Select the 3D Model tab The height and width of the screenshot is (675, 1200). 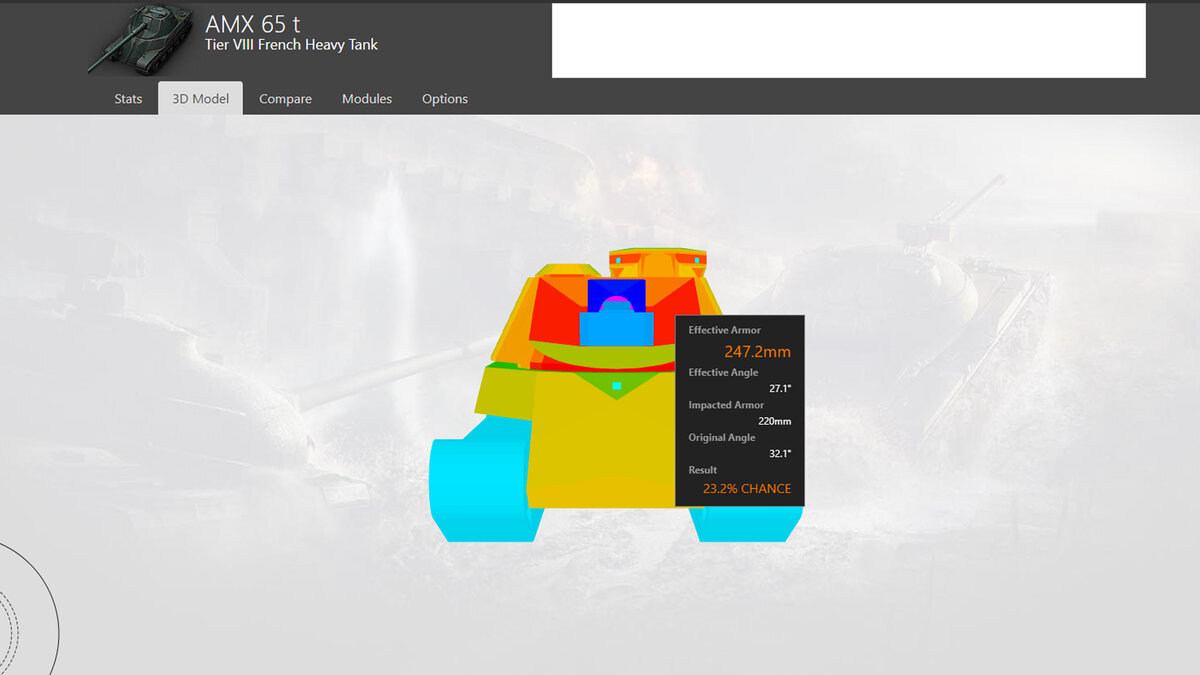[200, 98]
